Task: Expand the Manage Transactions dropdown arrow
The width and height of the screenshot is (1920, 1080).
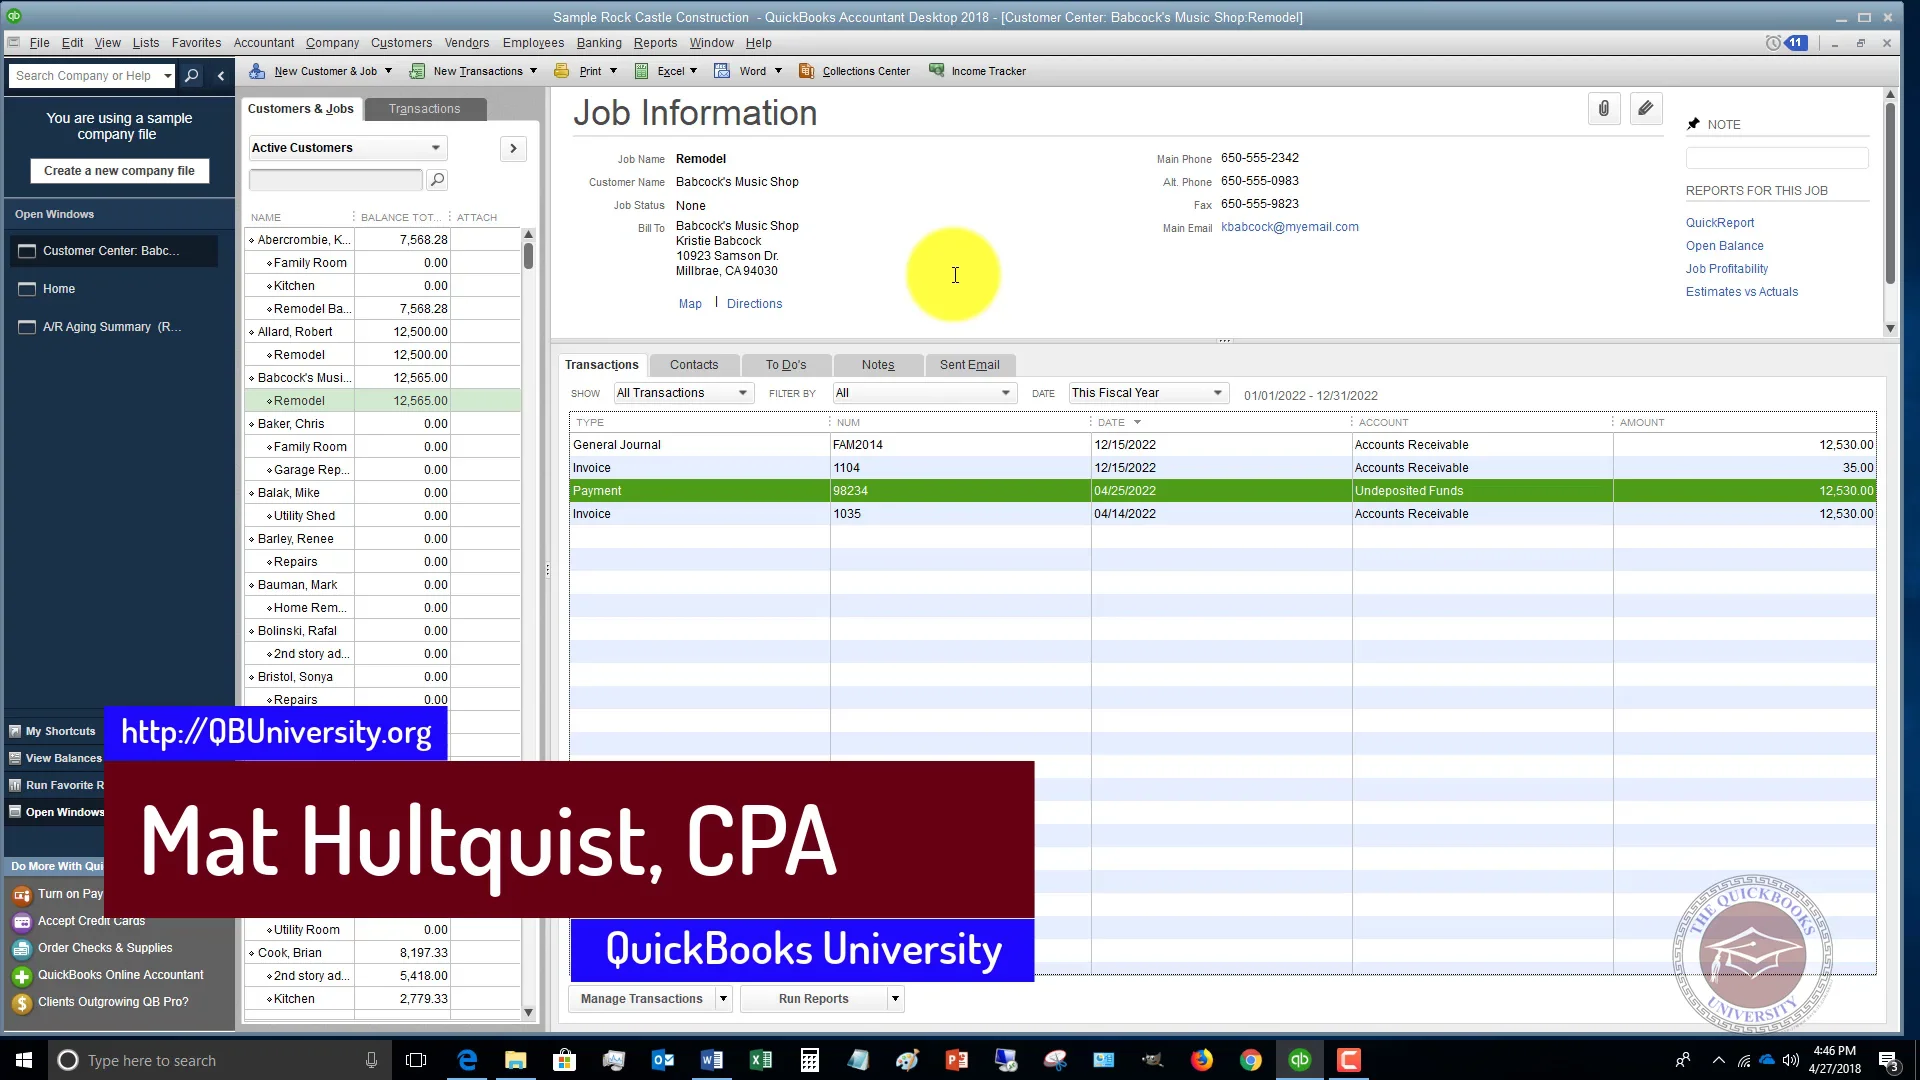Action: click(x=724, y=999)
